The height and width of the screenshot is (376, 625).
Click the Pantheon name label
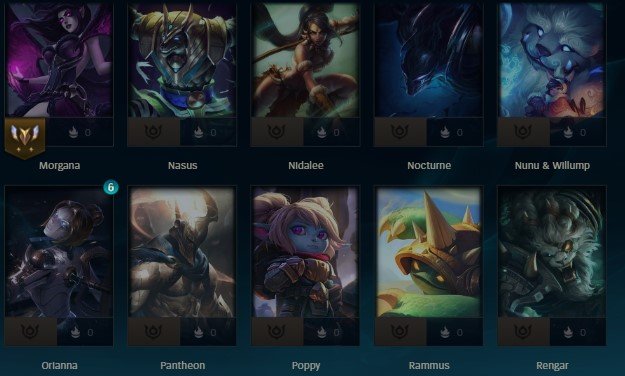pyautogui.click(x=183, y=365)
